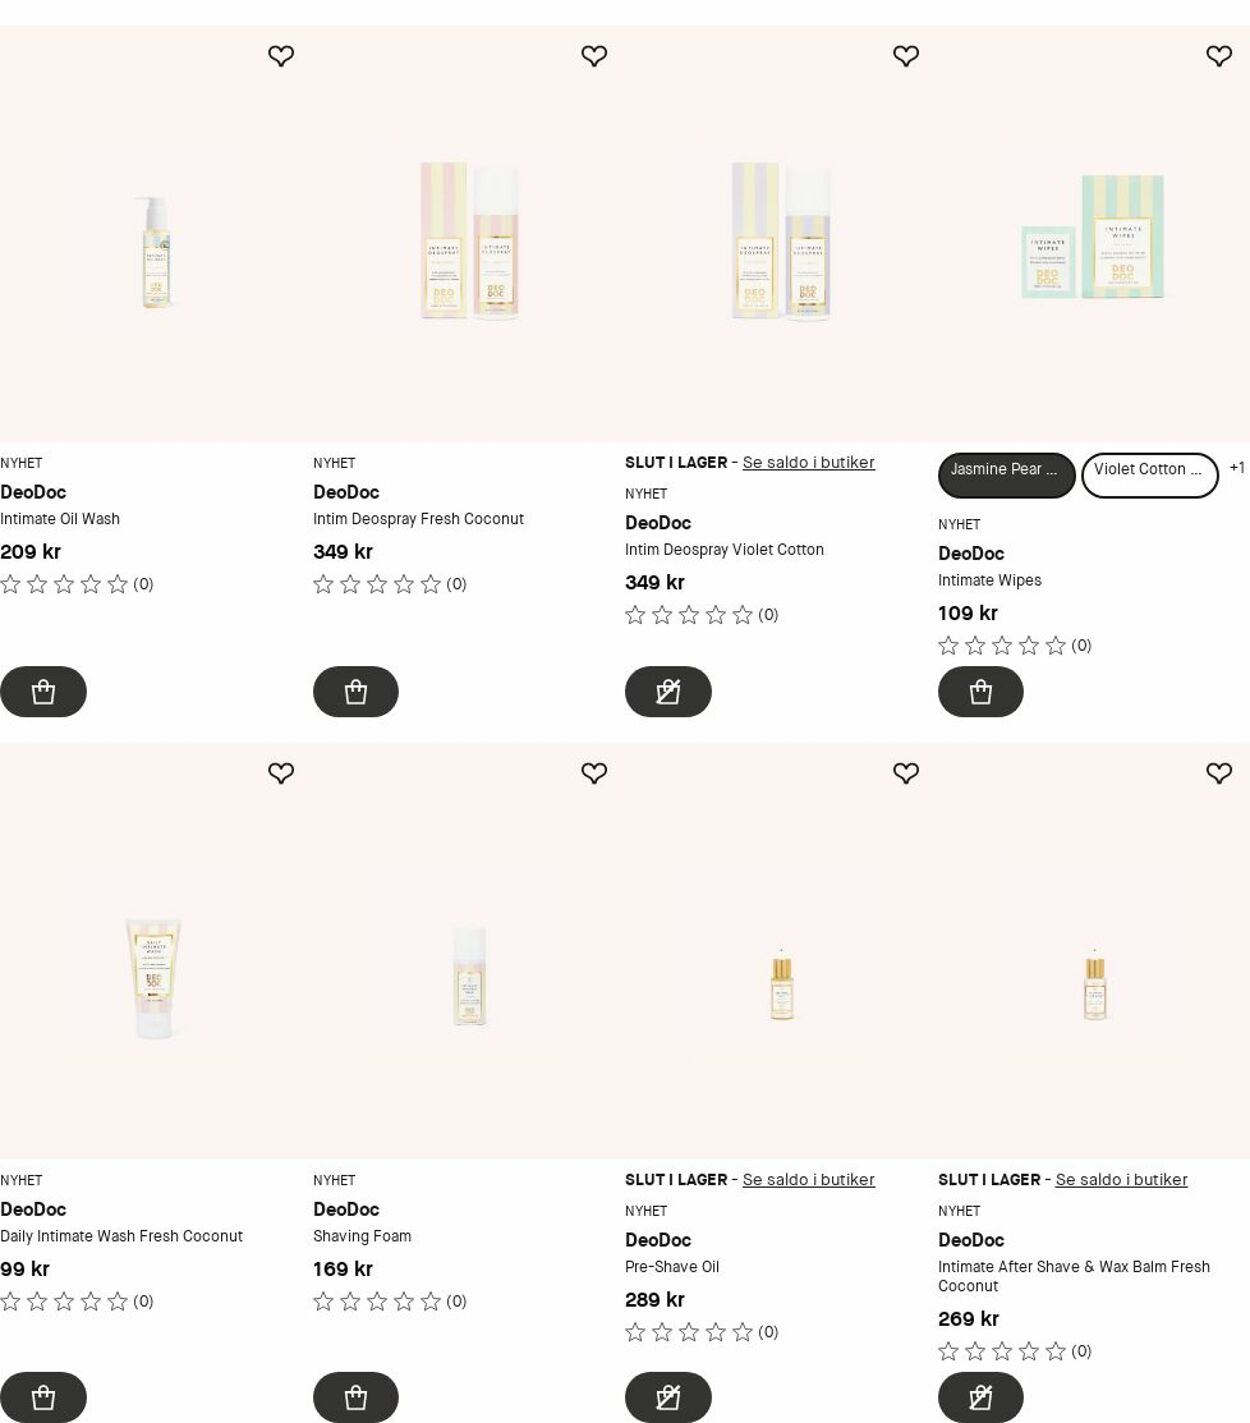View star rating of Intimate Oil Wash
1250x1423 pixels.
[77, 584]
